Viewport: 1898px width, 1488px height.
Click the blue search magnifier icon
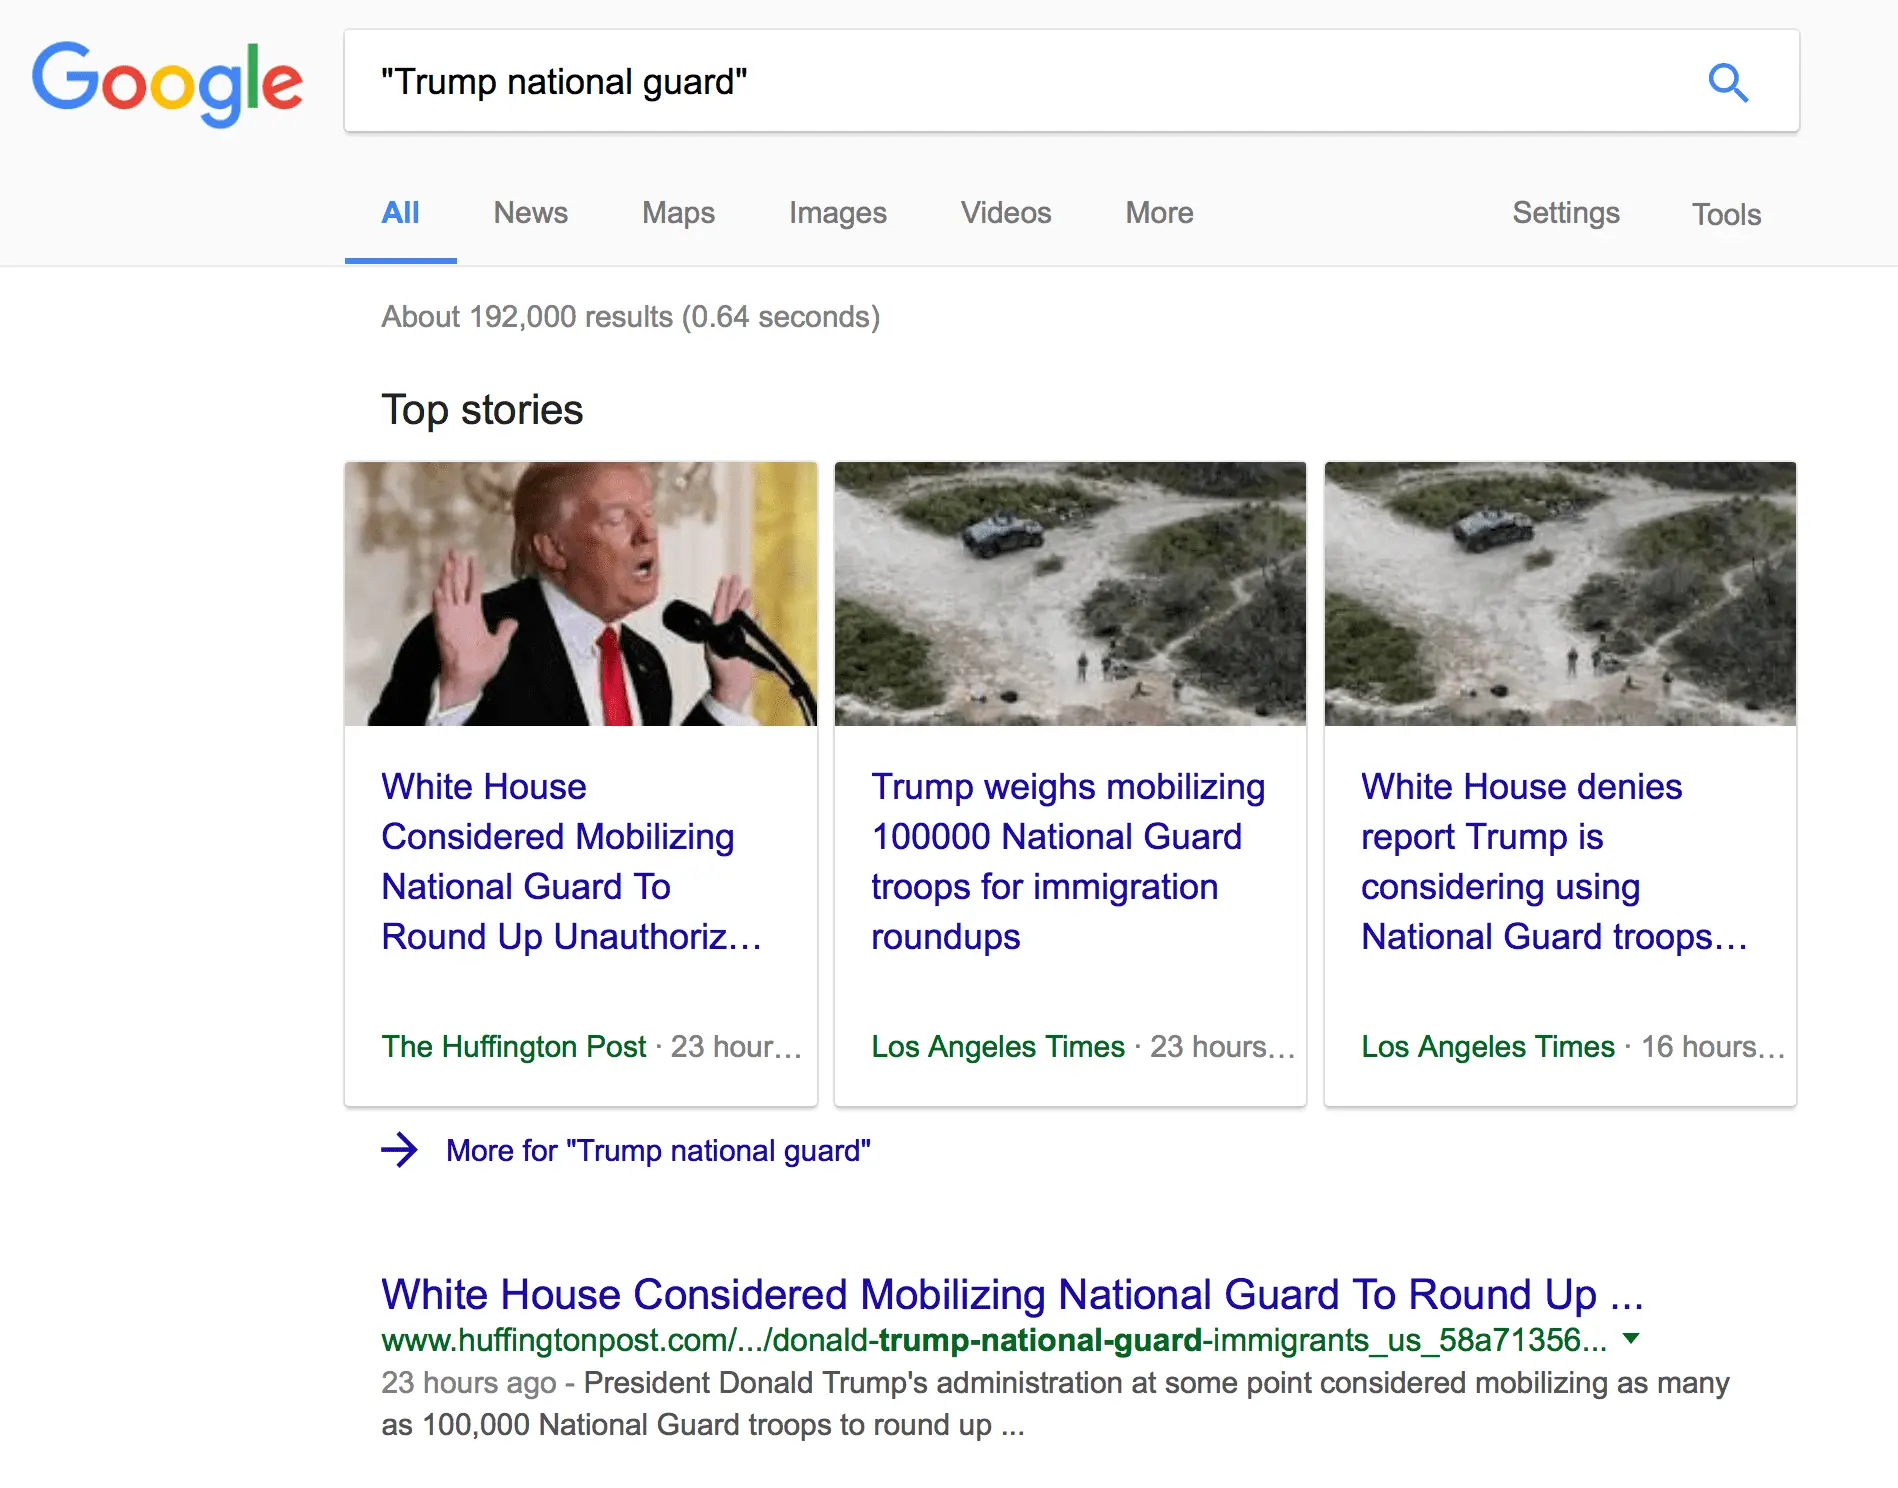click(1727, 82)
